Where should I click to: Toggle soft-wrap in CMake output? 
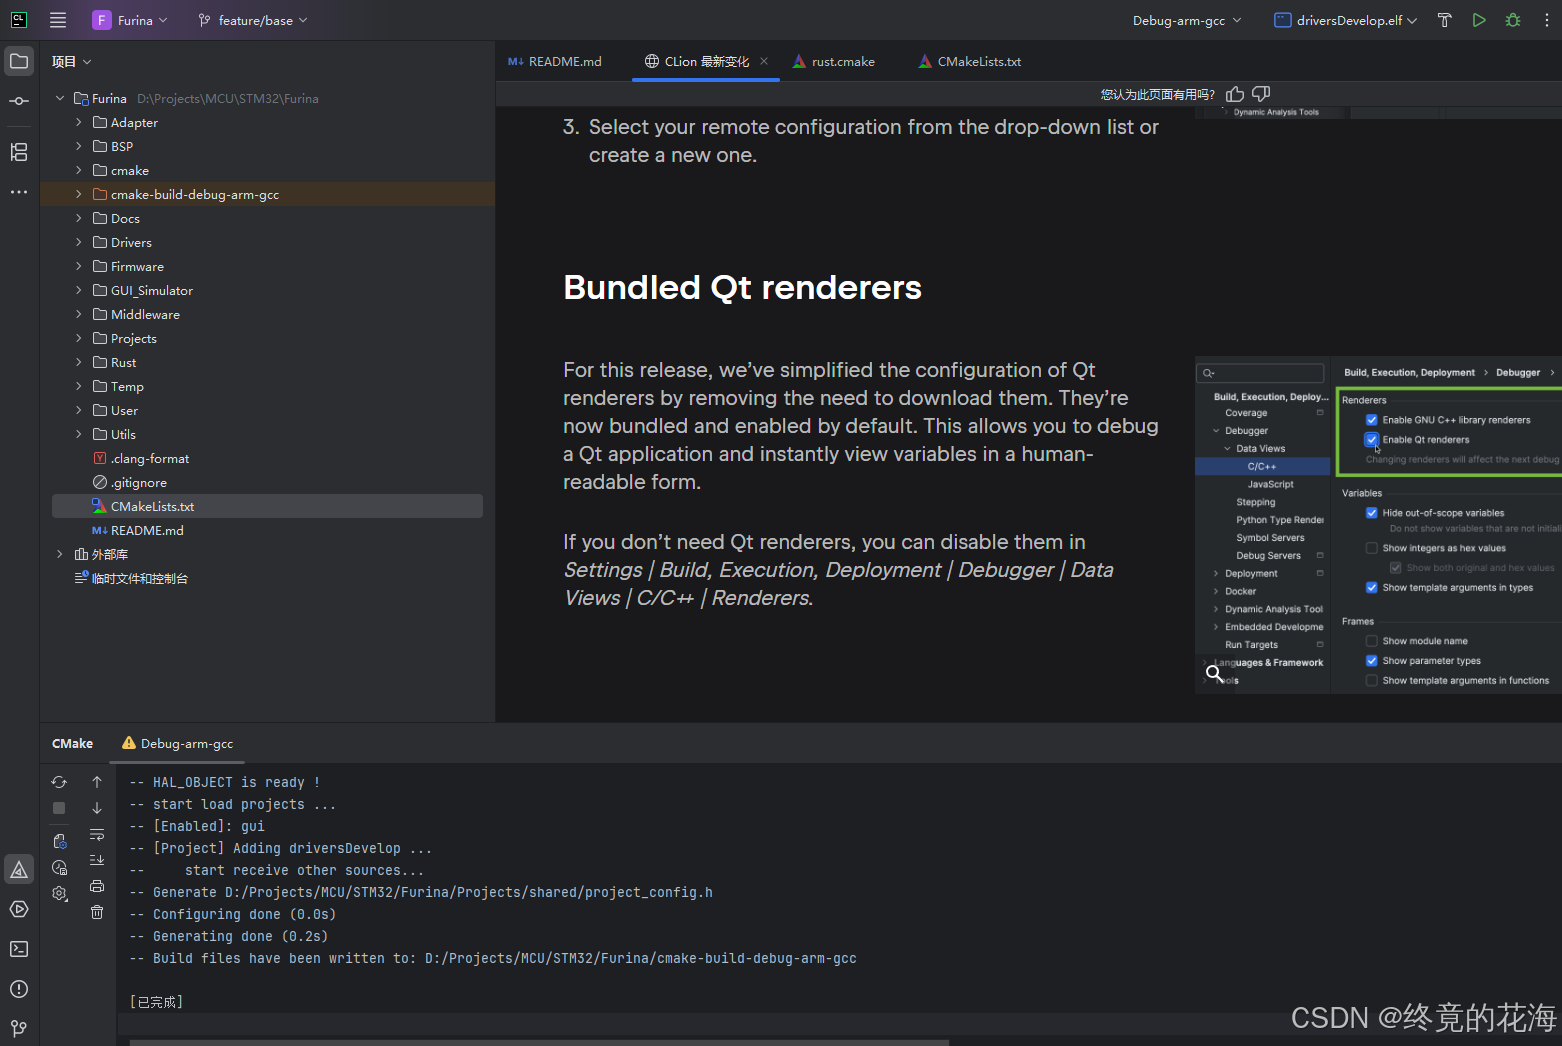(x=97, y=834)
